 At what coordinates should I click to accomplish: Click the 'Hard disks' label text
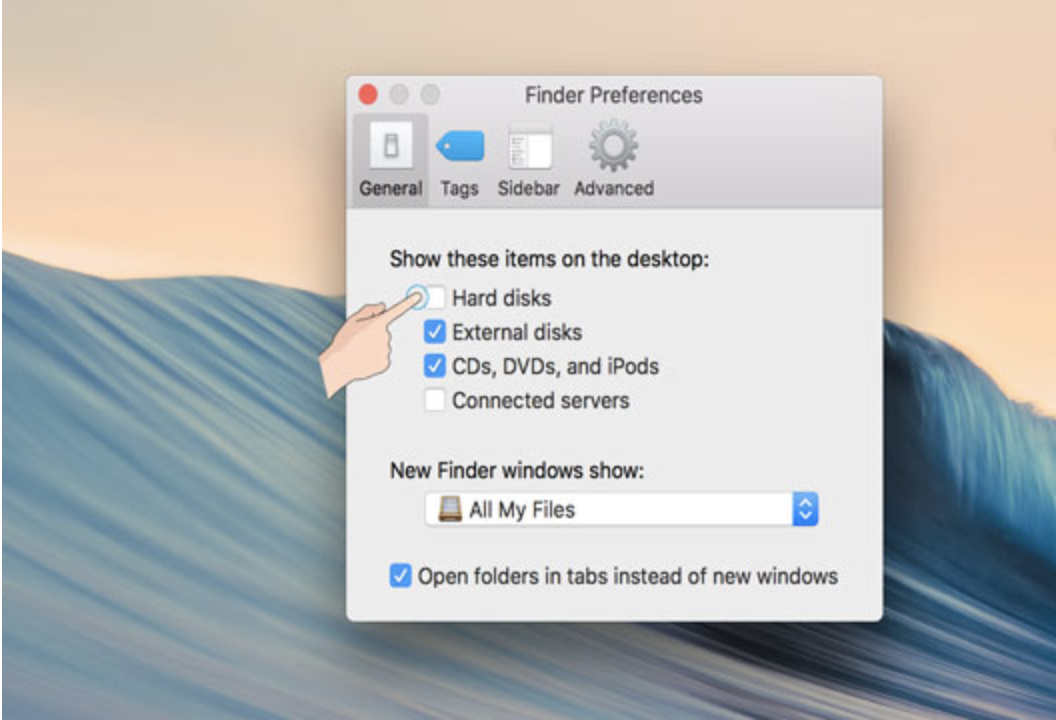(502, 298)
